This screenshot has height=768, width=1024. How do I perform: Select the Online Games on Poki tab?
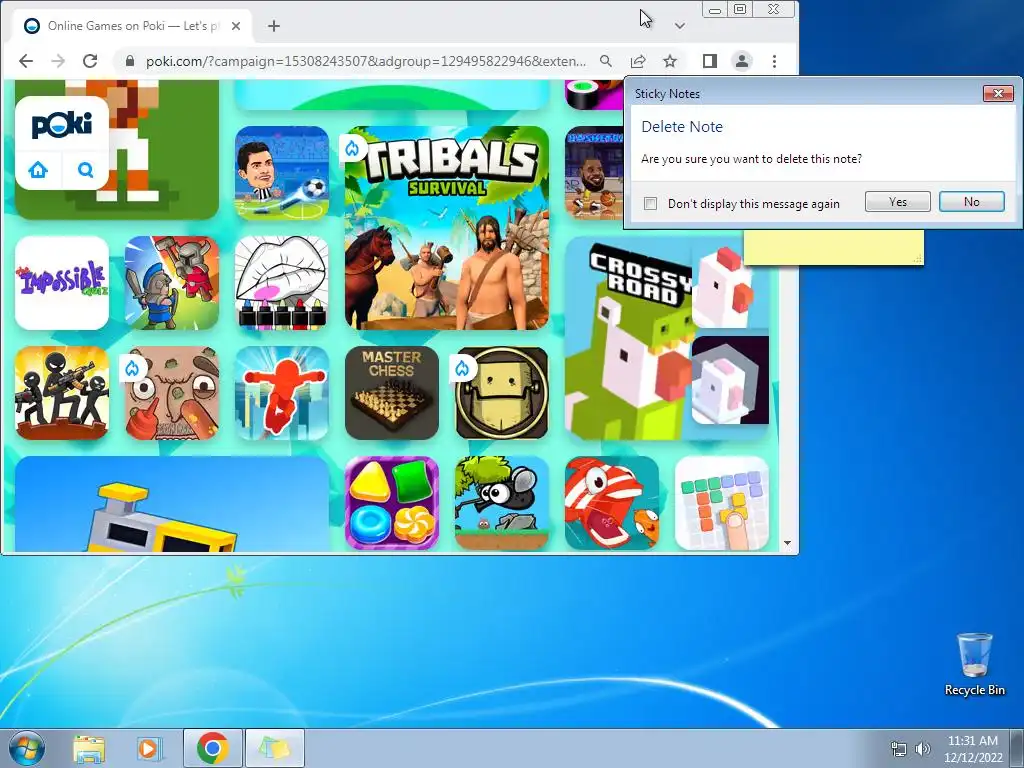(133, 26)
